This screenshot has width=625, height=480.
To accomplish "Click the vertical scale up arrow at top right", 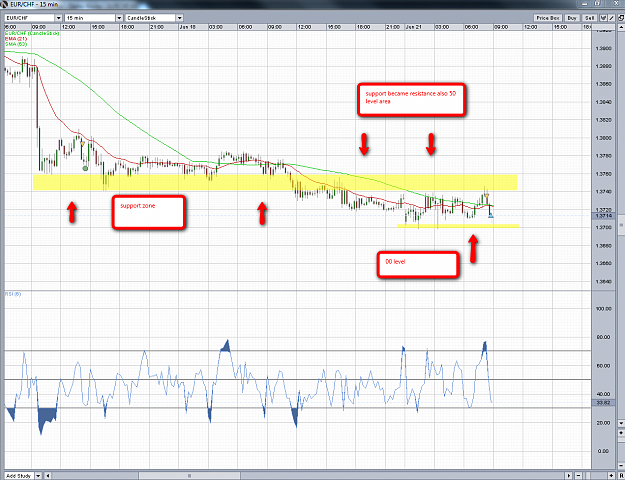I will pyautogui.click(x=621, y=27).
